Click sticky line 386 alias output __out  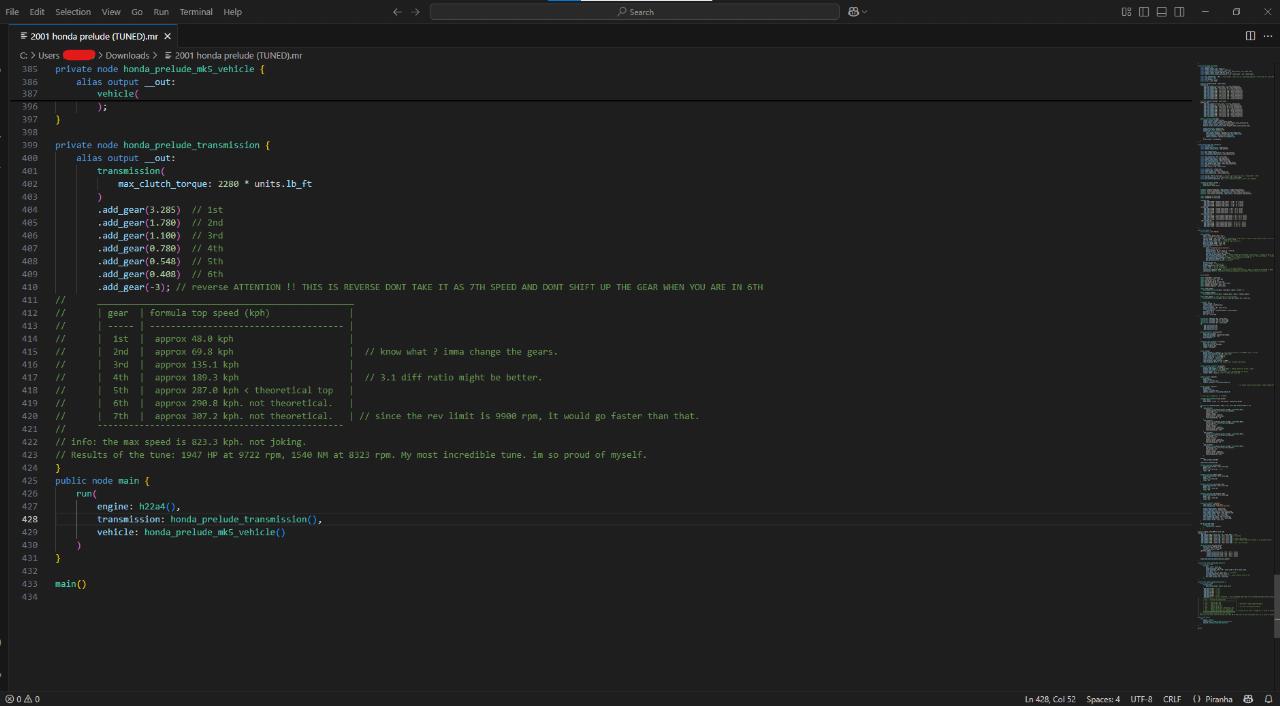click(125, 82)
